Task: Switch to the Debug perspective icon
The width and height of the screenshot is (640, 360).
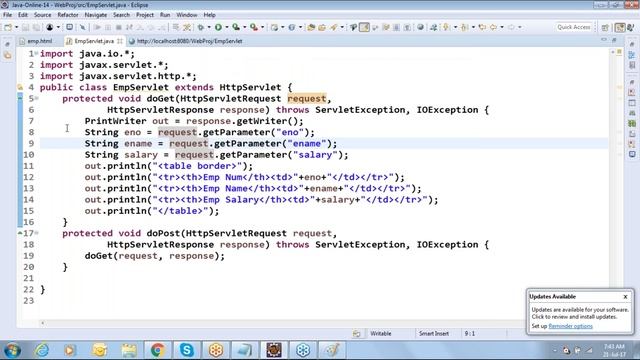Action: 631,27
